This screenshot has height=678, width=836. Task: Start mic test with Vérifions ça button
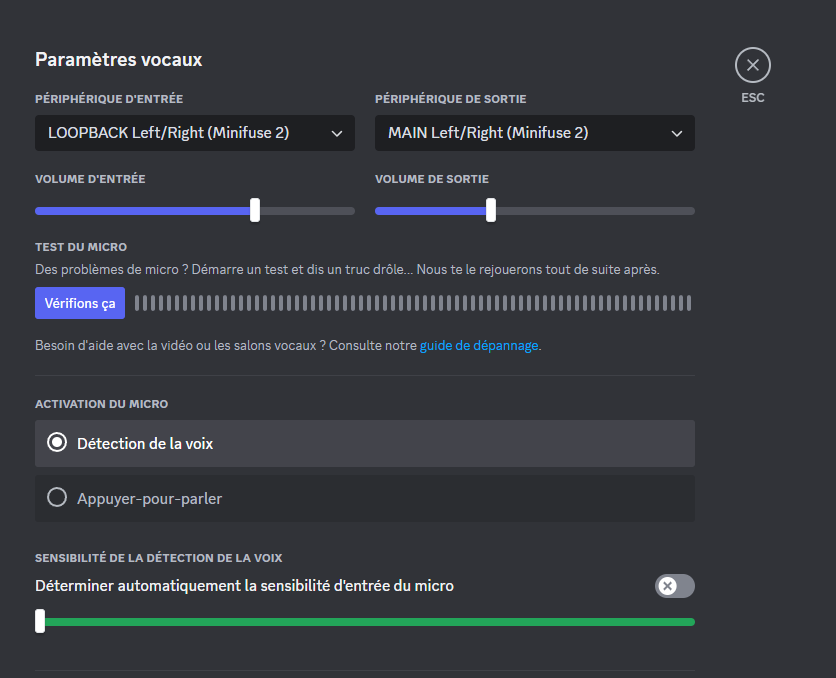[x=80, y=303]
